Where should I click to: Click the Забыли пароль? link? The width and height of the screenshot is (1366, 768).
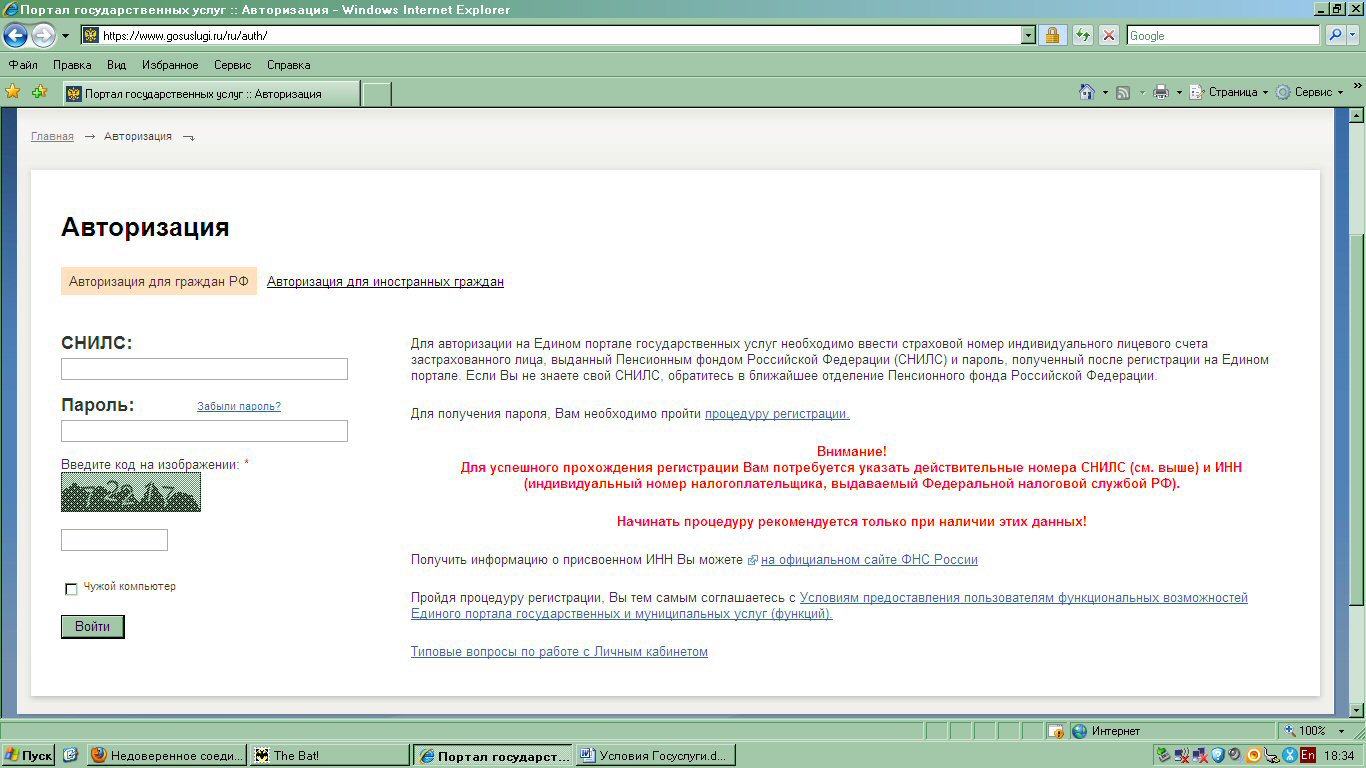[x=239, y=406]
